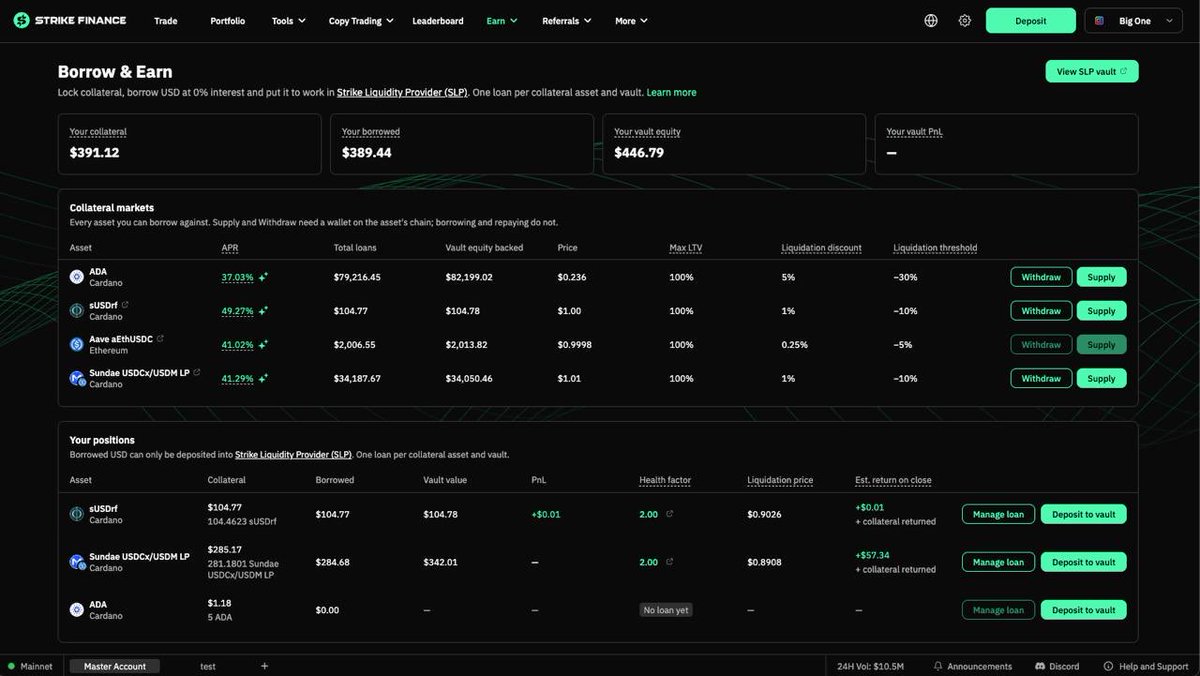Viewport: 1200px width, 676px height.
Task: Expand the Tools menu
Action: pos(289,20)
